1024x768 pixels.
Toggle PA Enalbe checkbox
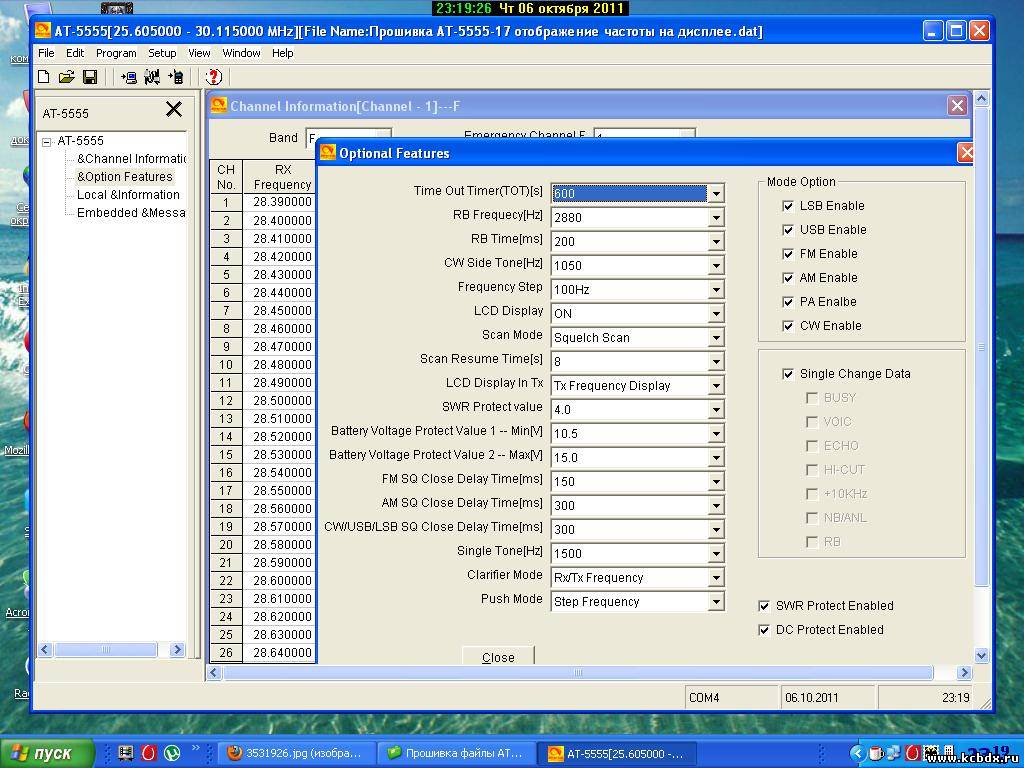(x=788, y=302)
